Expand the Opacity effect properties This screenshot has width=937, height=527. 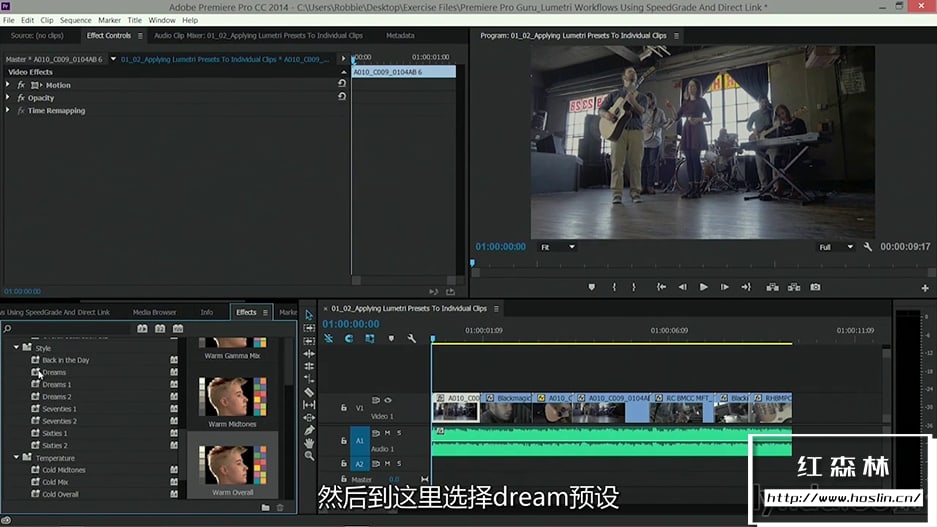tap(8, 97)
